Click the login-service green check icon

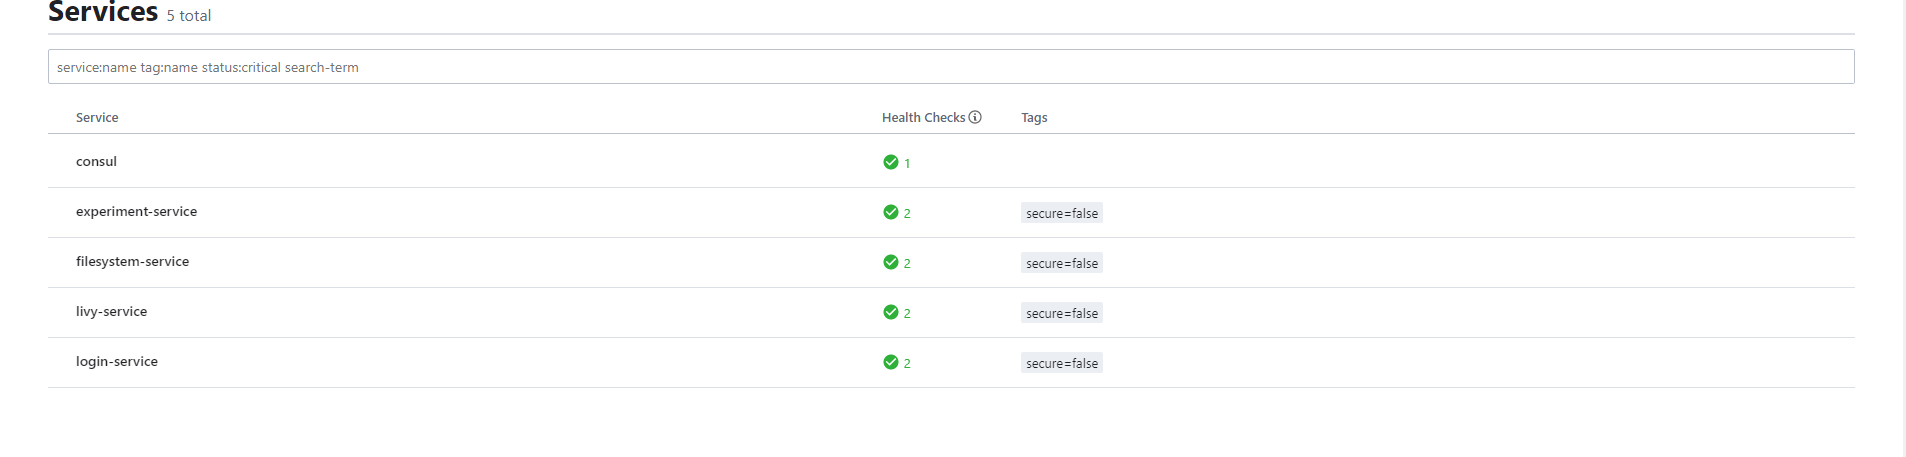890,362
